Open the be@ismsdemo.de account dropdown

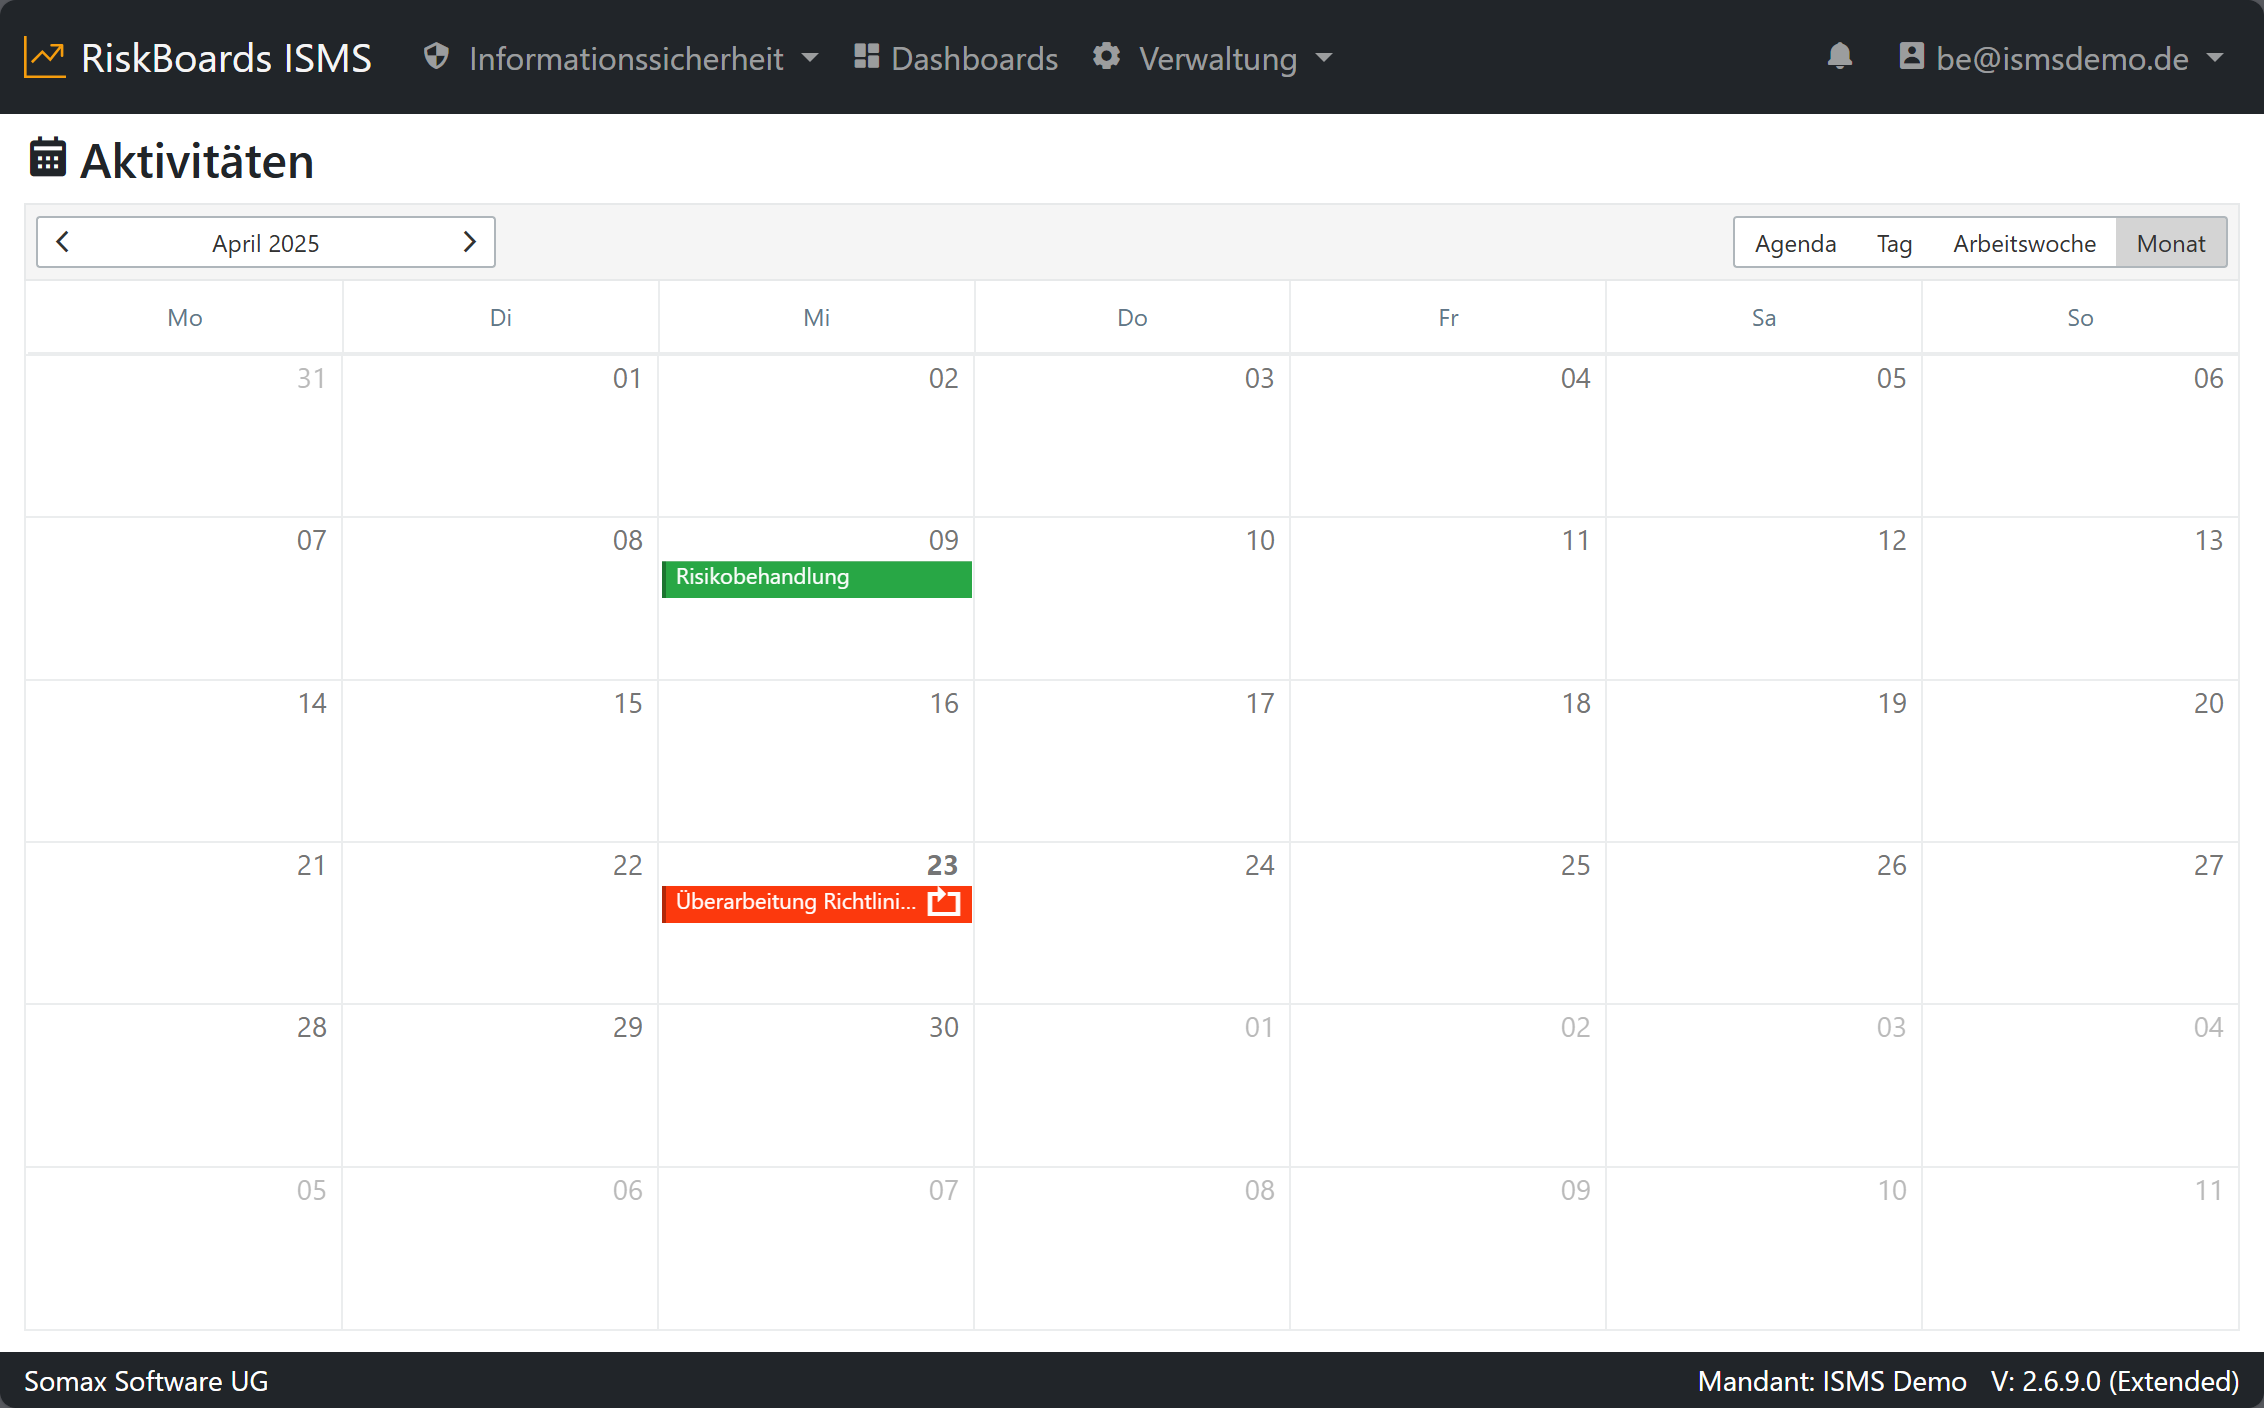click(x=2062, y=58)
